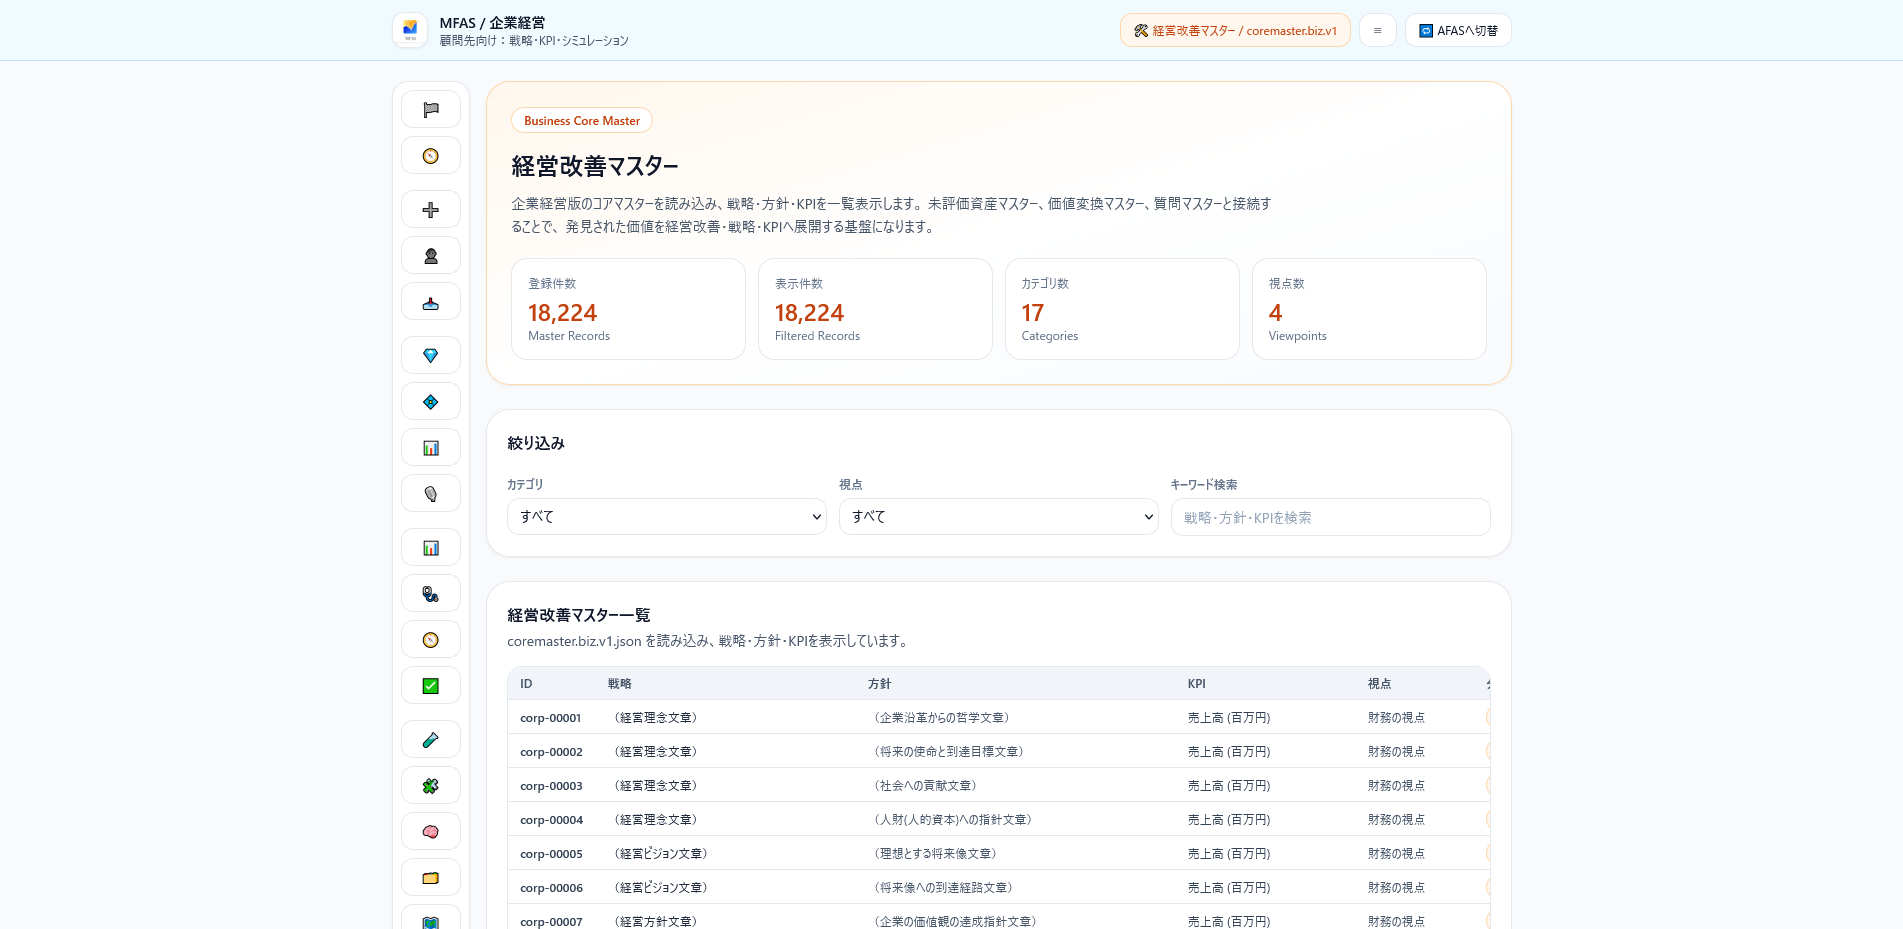Click (人財(人的資本)への指針文章) cell

point(952,820)
